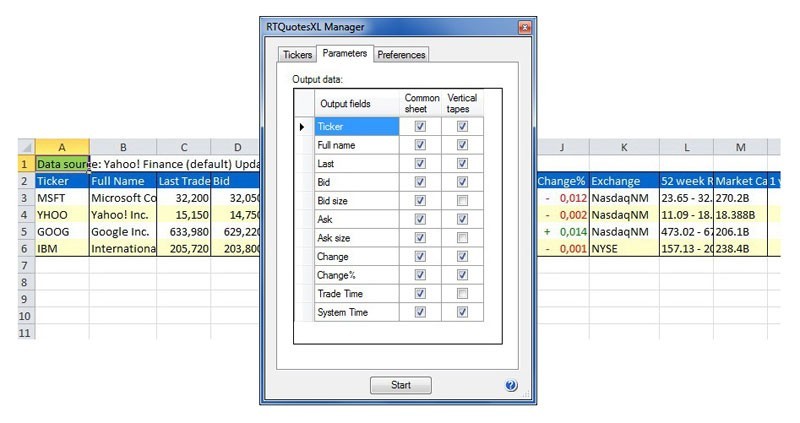Disable Vertical tapes checkbox for Change%
Viewport: 800px width, 423px height.
click(462, 275)
